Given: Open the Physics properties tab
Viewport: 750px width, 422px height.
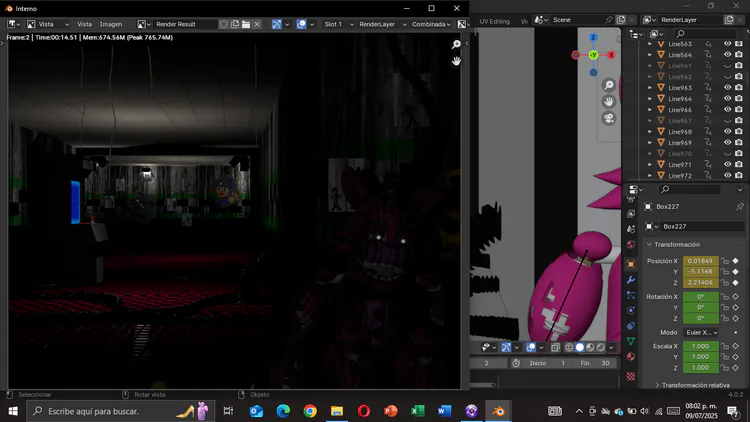Looking at the screenshot, I should pyautogui.click(x=630, y=311).
